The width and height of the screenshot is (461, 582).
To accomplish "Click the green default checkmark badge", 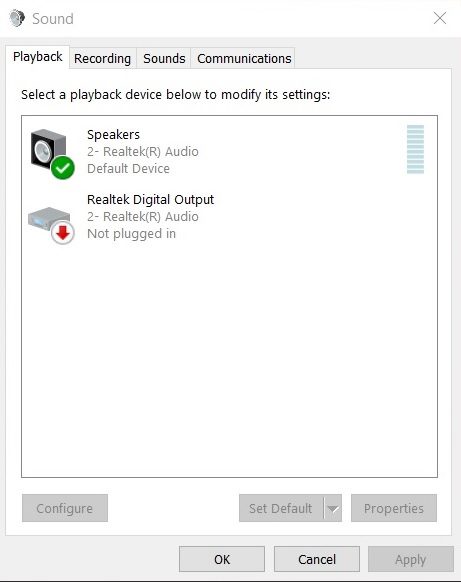I will [x=62, y=168].
